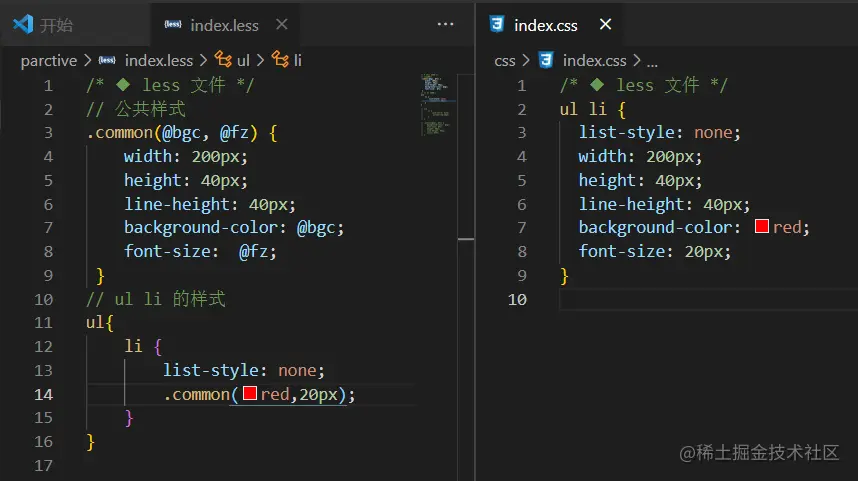The height and width of the screenshot is (481, 858).
Task: Open the More Actions ellipsis menu
Action: 445,24
